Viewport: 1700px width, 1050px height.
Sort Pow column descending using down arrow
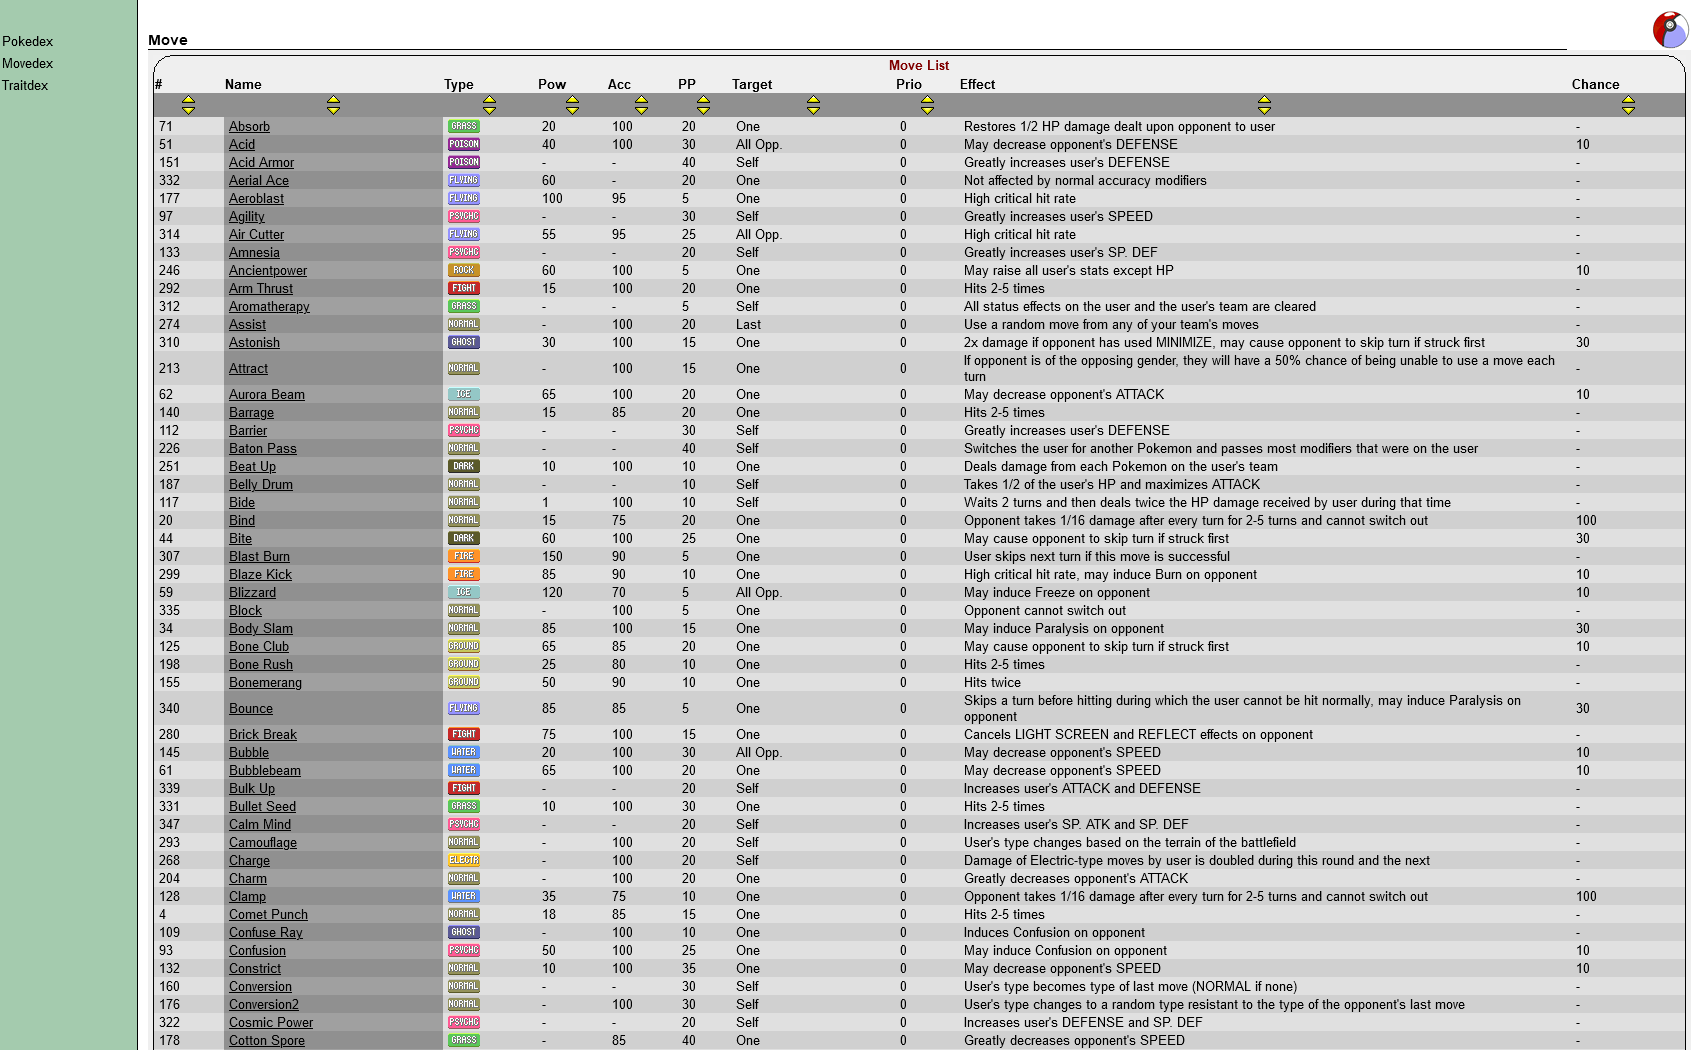pos(572,110)
